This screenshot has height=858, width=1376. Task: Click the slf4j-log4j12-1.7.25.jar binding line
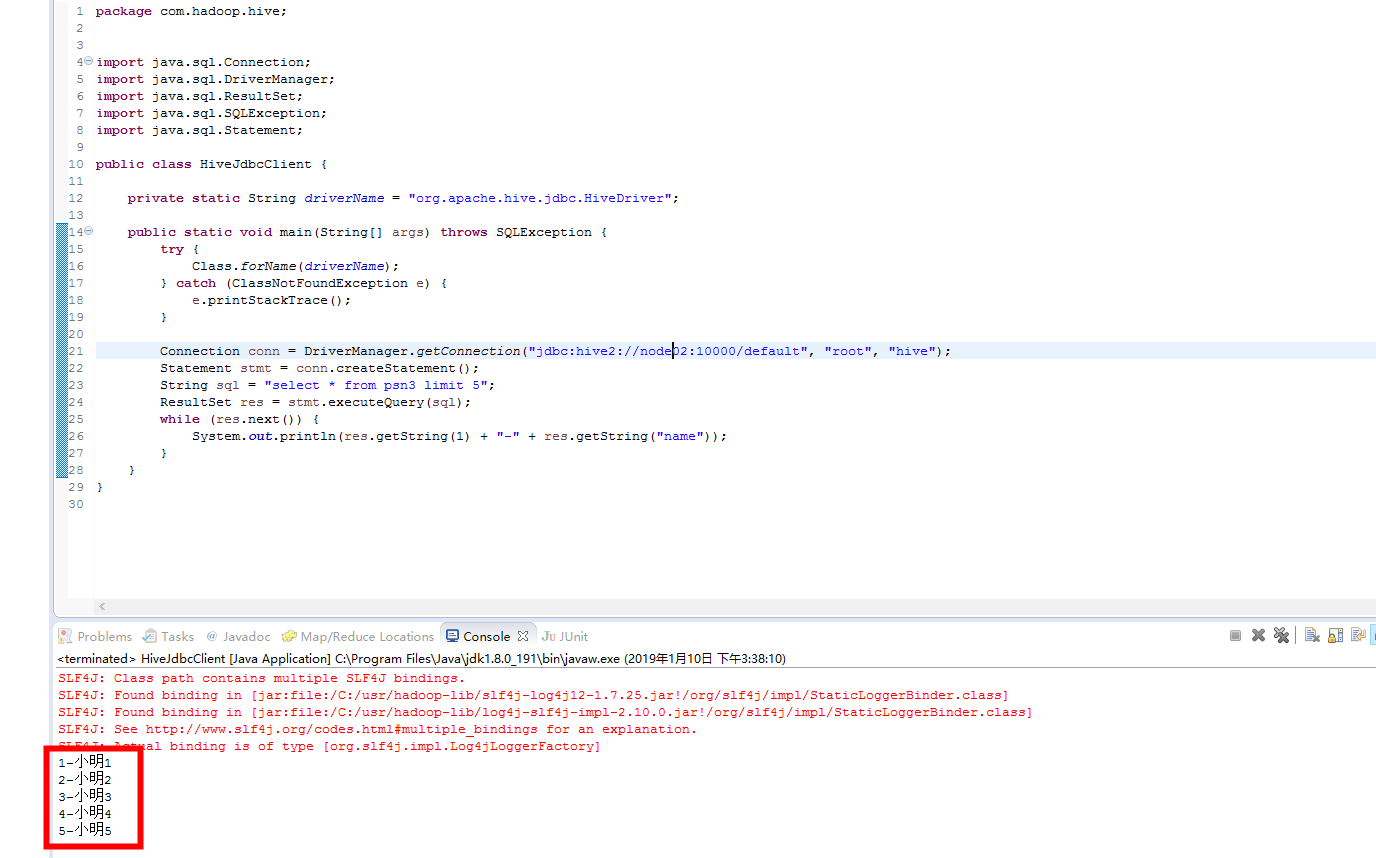[x=533, y=695]
